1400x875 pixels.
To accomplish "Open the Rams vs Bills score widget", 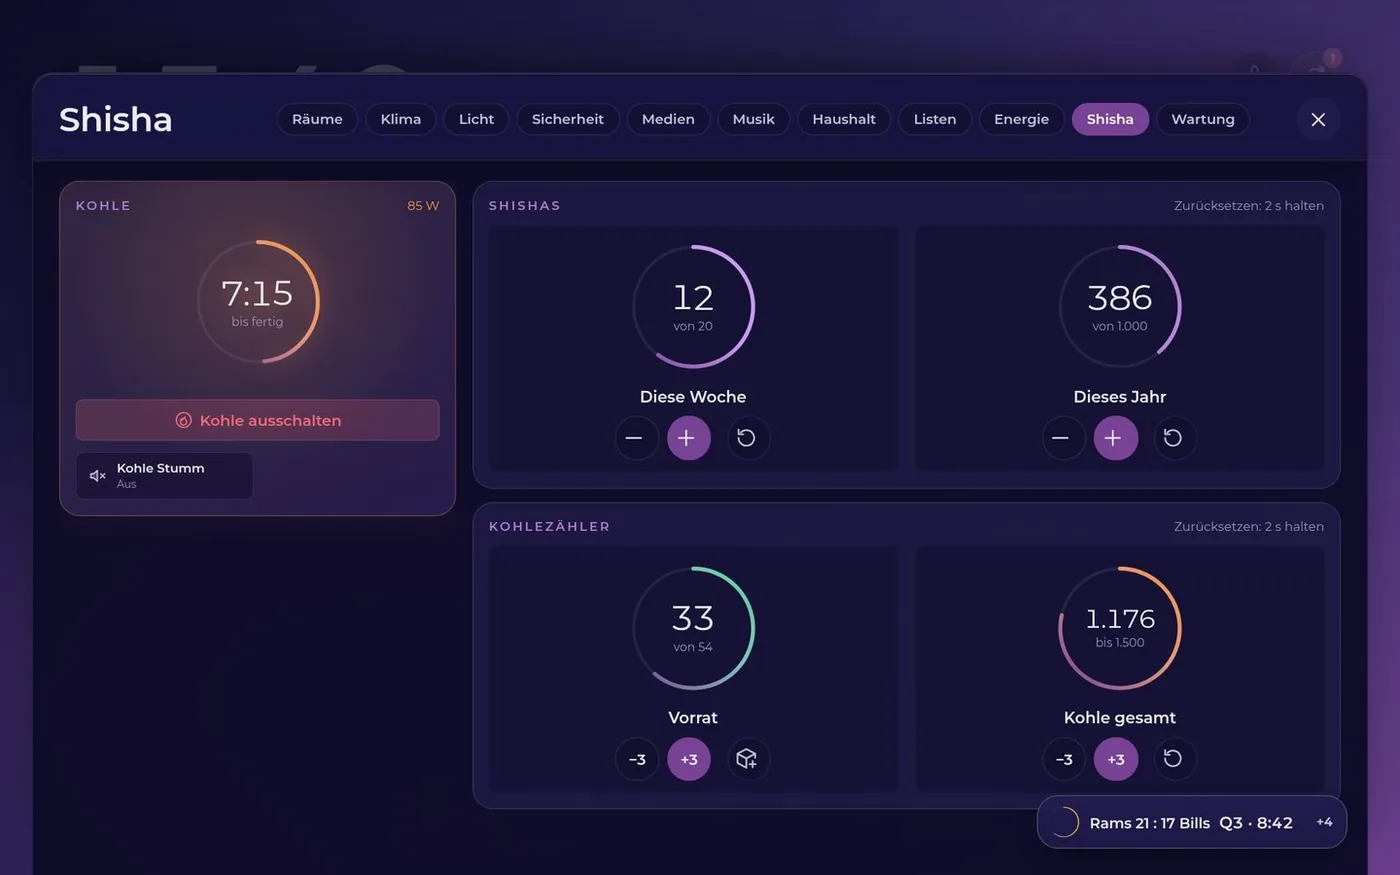I will pos(1192,822).
